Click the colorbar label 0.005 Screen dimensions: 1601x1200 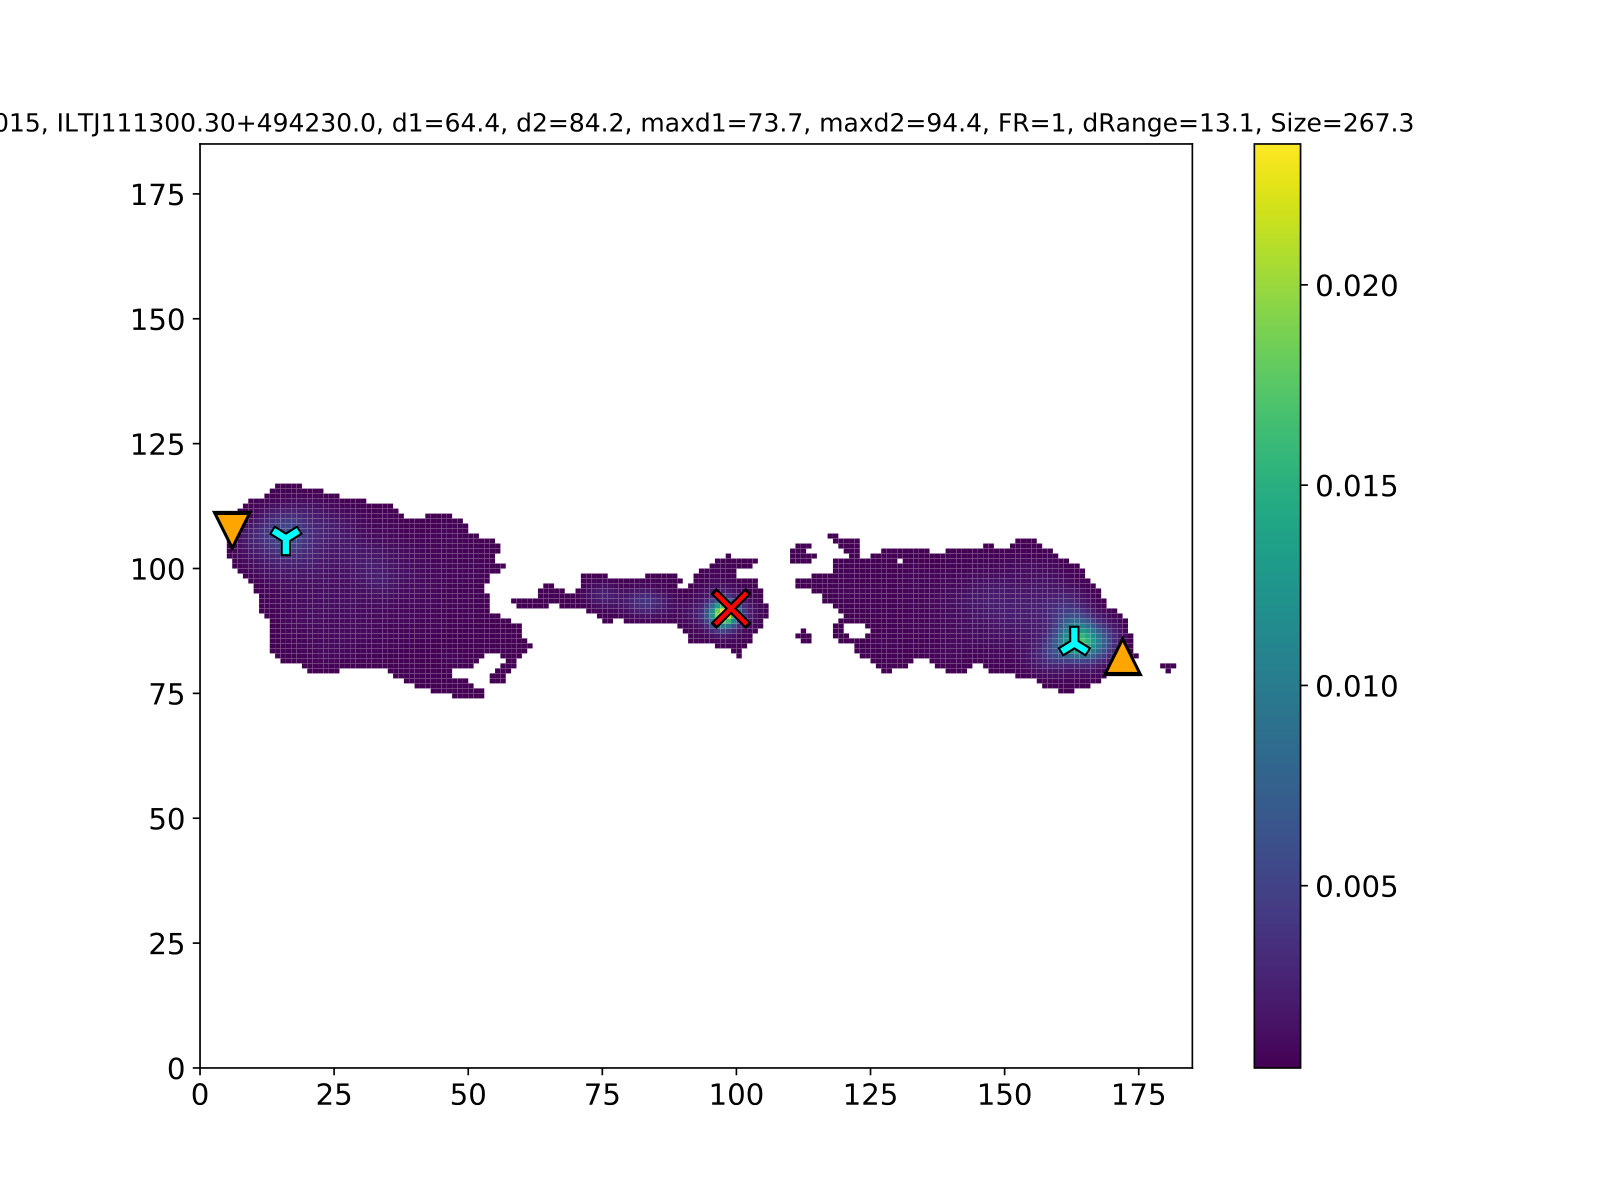tap(1356, 886)
